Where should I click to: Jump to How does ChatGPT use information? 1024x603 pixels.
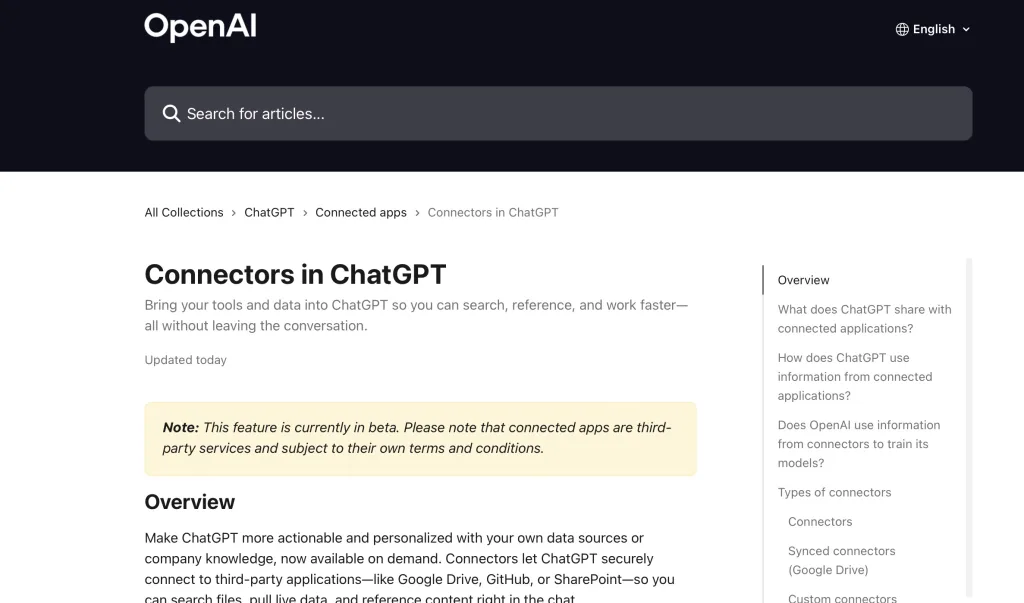854,377
